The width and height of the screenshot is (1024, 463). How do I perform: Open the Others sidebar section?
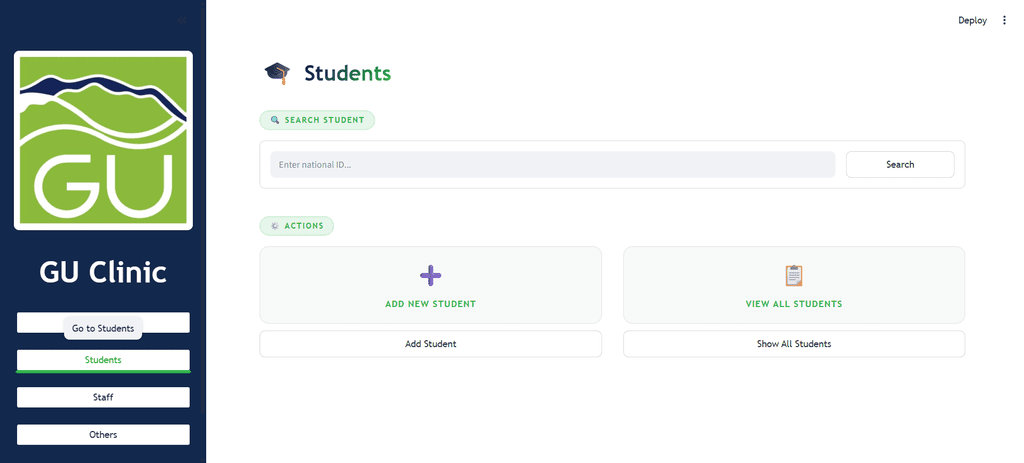pyautogui.click(x=103, y=434)
